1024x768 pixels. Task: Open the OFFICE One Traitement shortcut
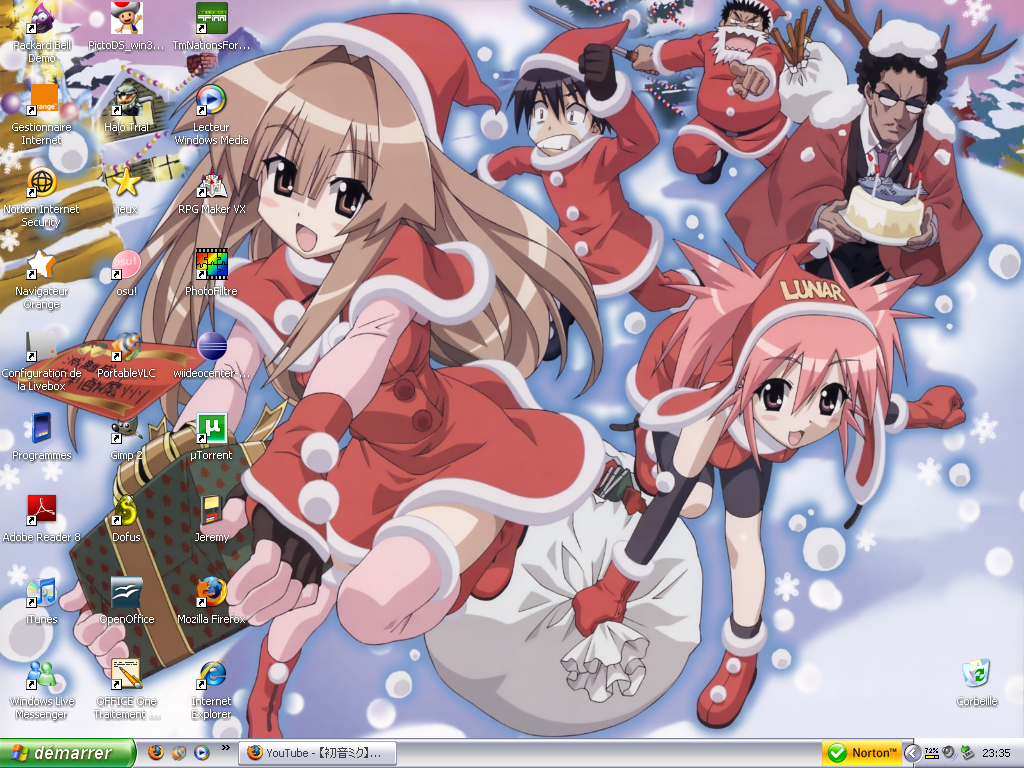[x=126, y=690]
